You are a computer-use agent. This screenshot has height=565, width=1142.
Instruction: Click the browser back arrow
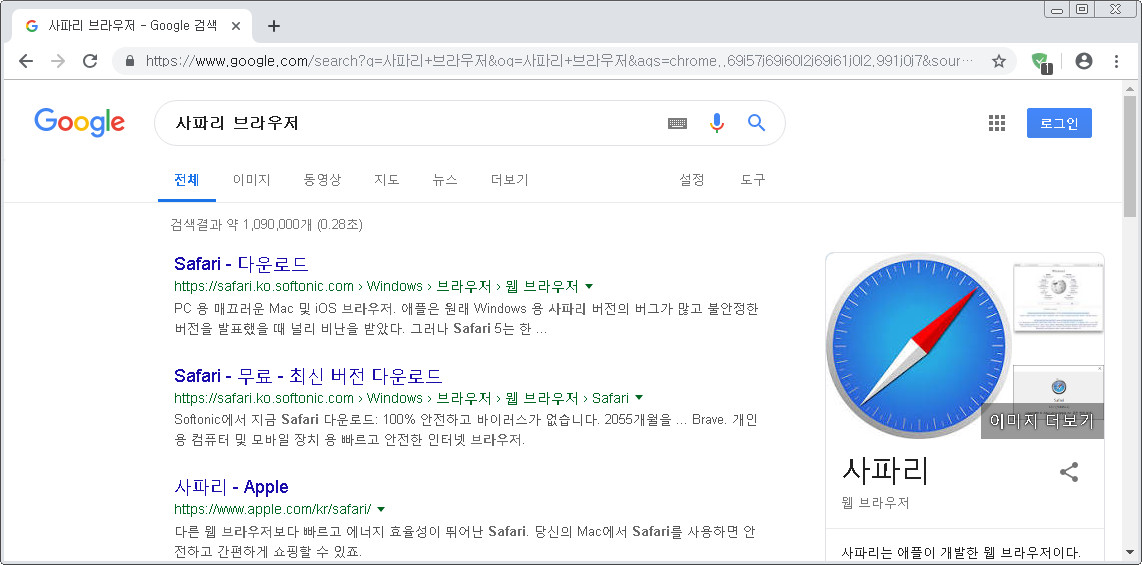[26, 61]
